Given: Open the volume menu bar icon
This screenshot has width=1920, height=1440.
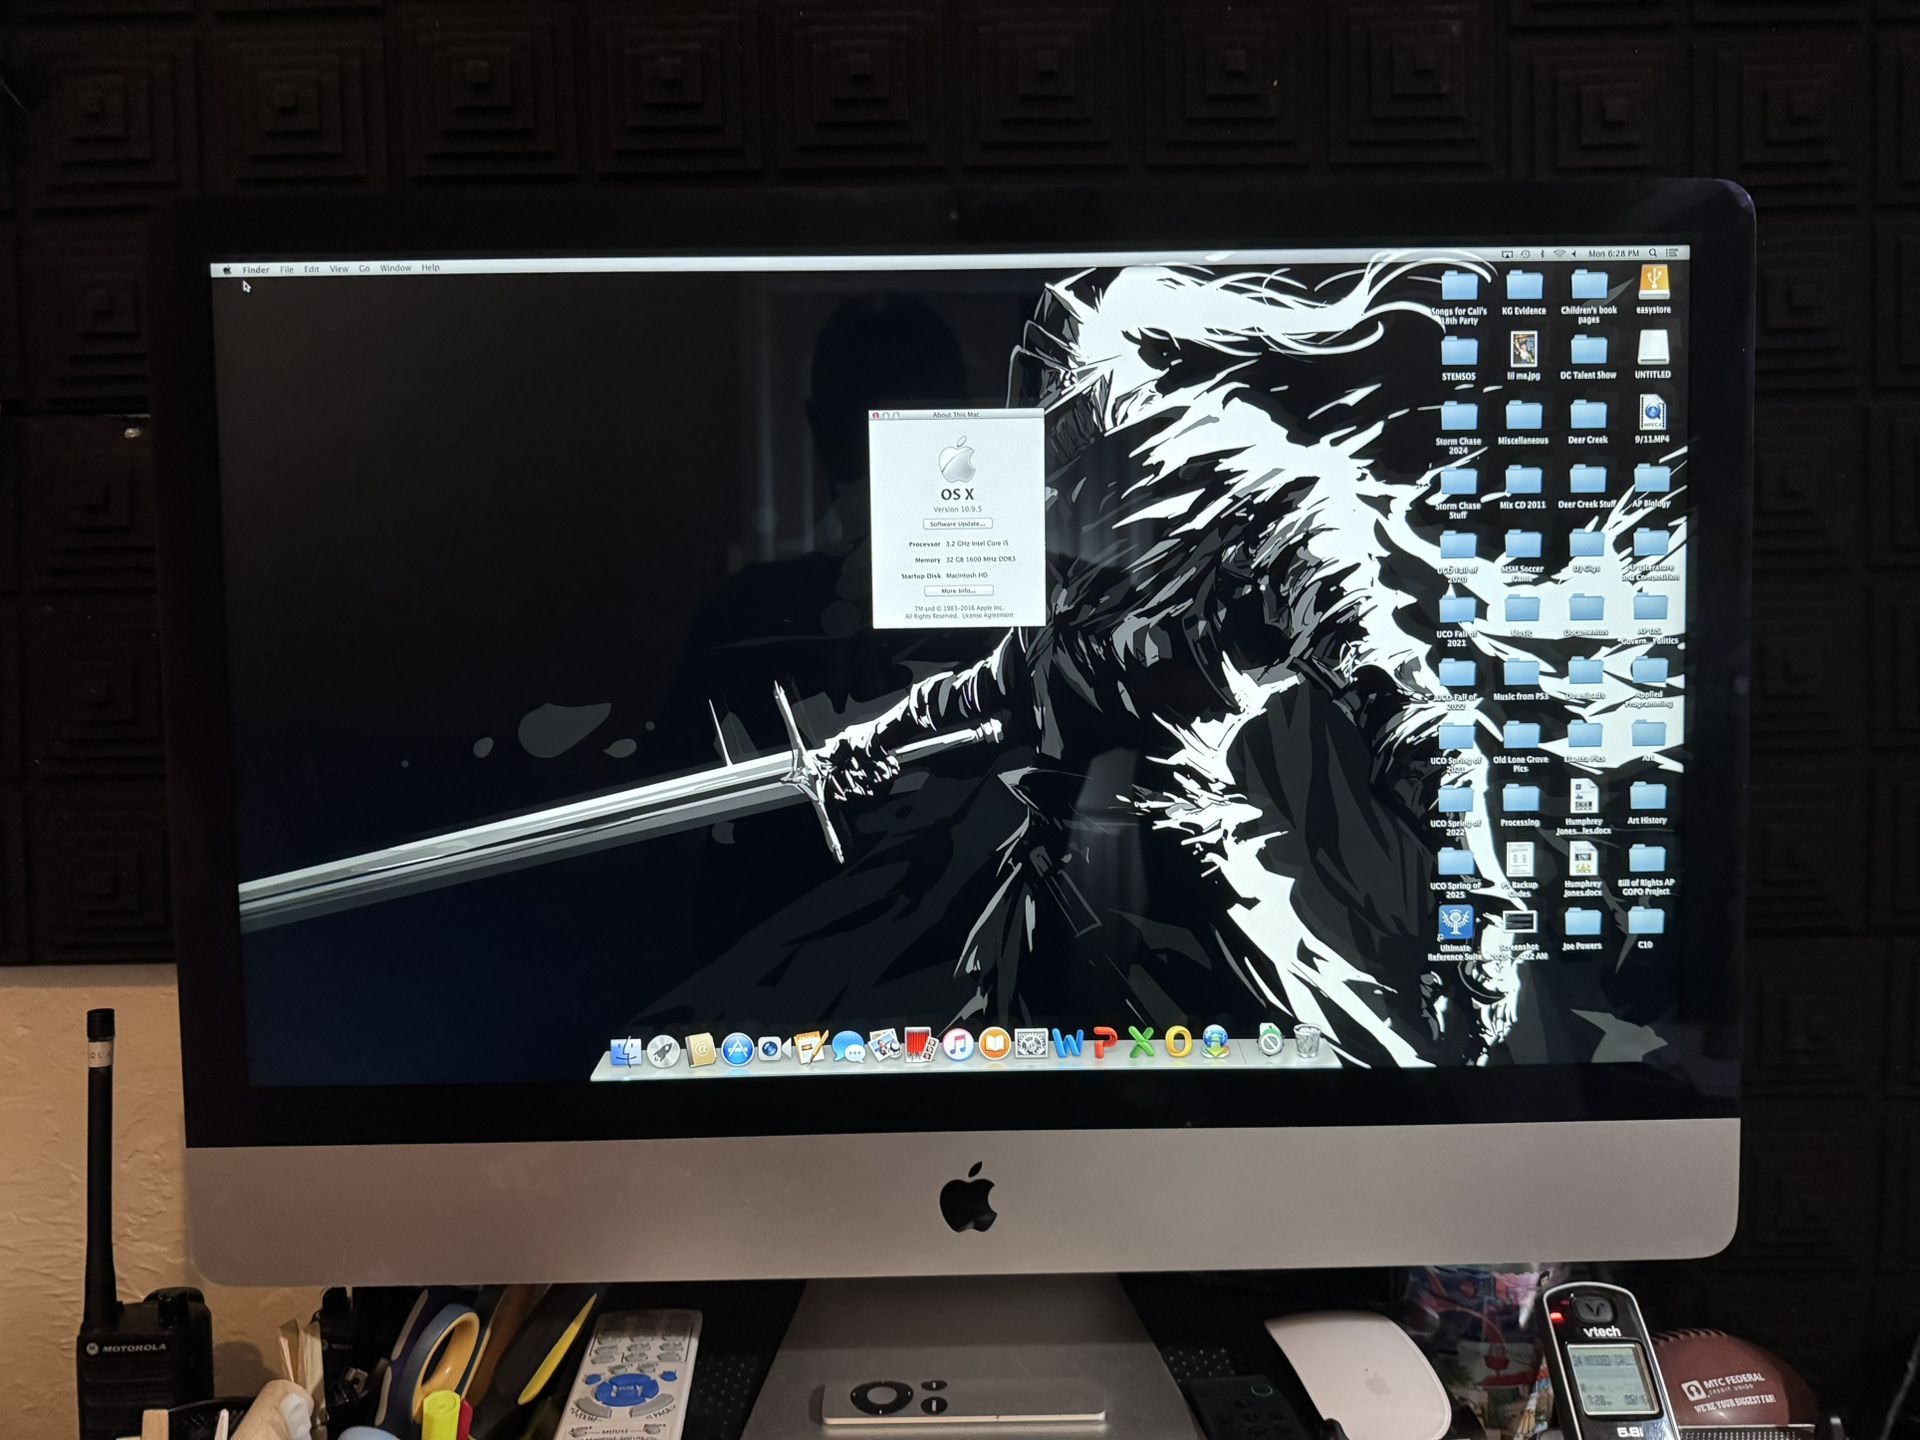Looking at the screenshot, I should [1574, 254].
